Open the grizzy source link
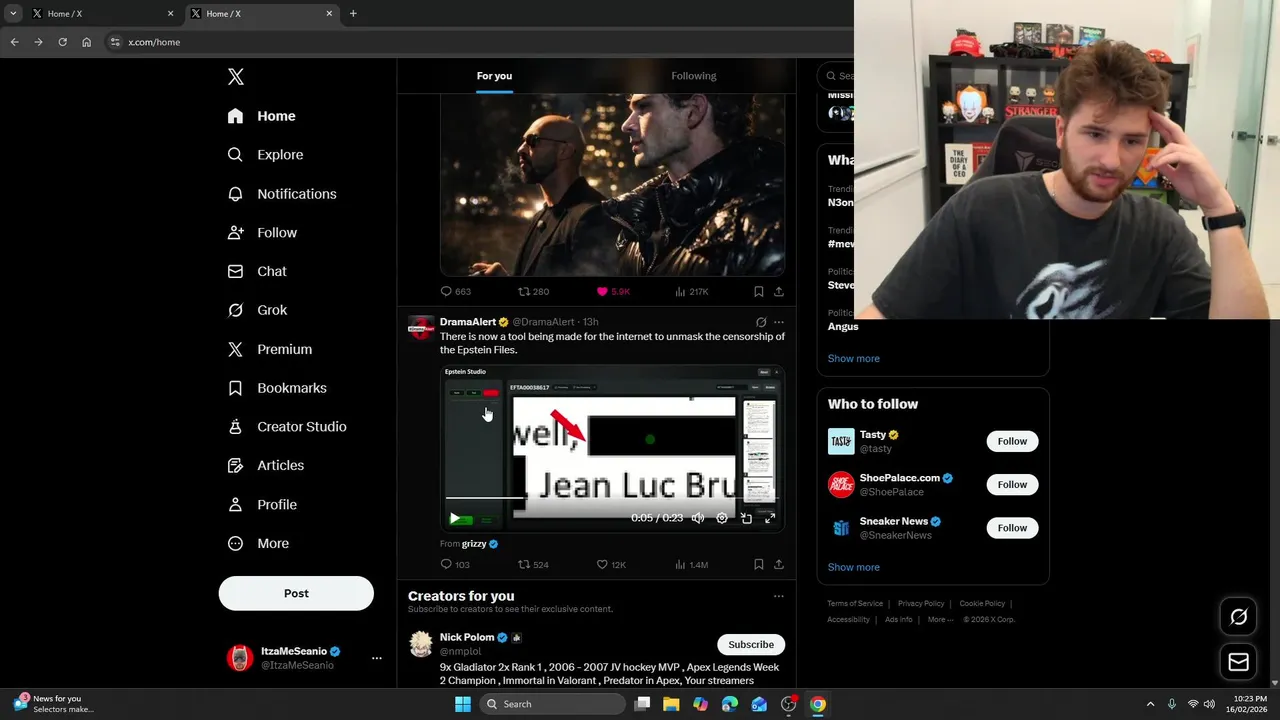1280x720 pixels. (x=474, y=544)
